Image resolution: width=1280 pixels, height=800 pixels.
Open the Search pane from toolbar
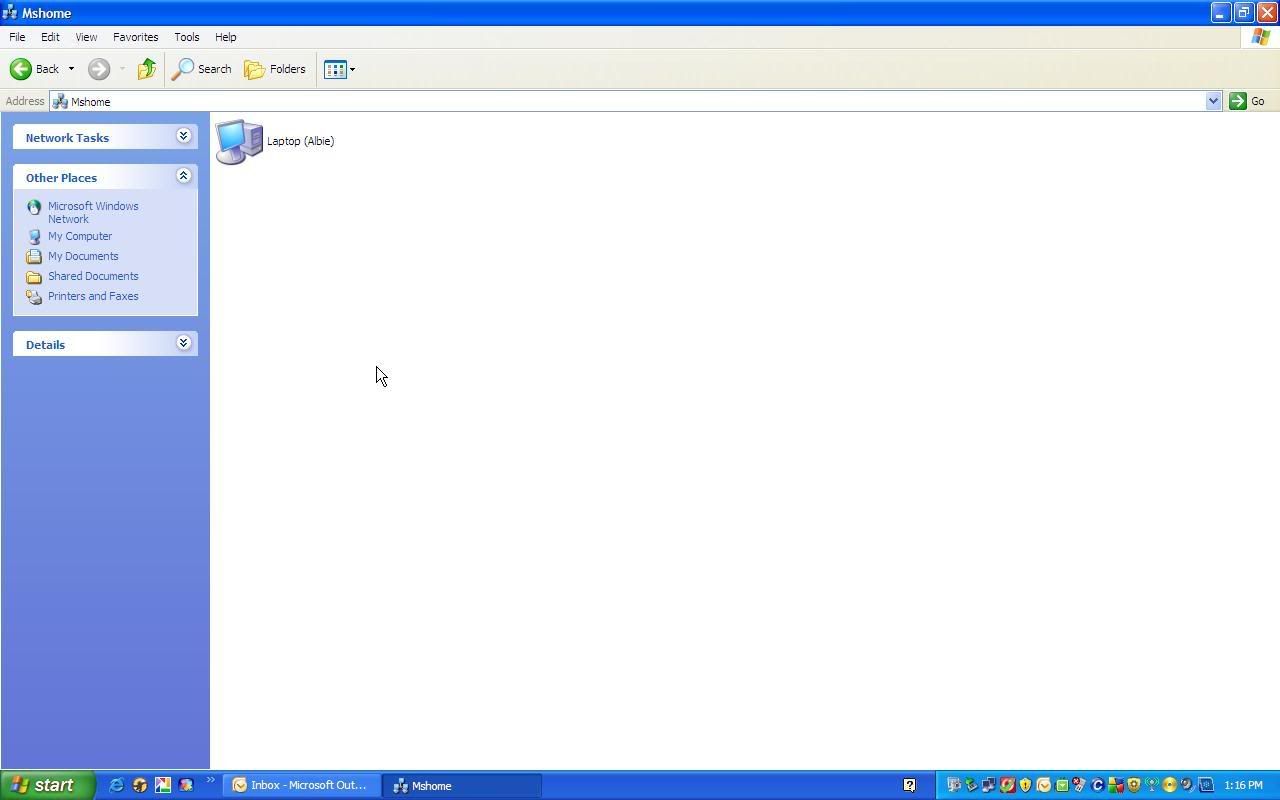(x=202, y=69)
